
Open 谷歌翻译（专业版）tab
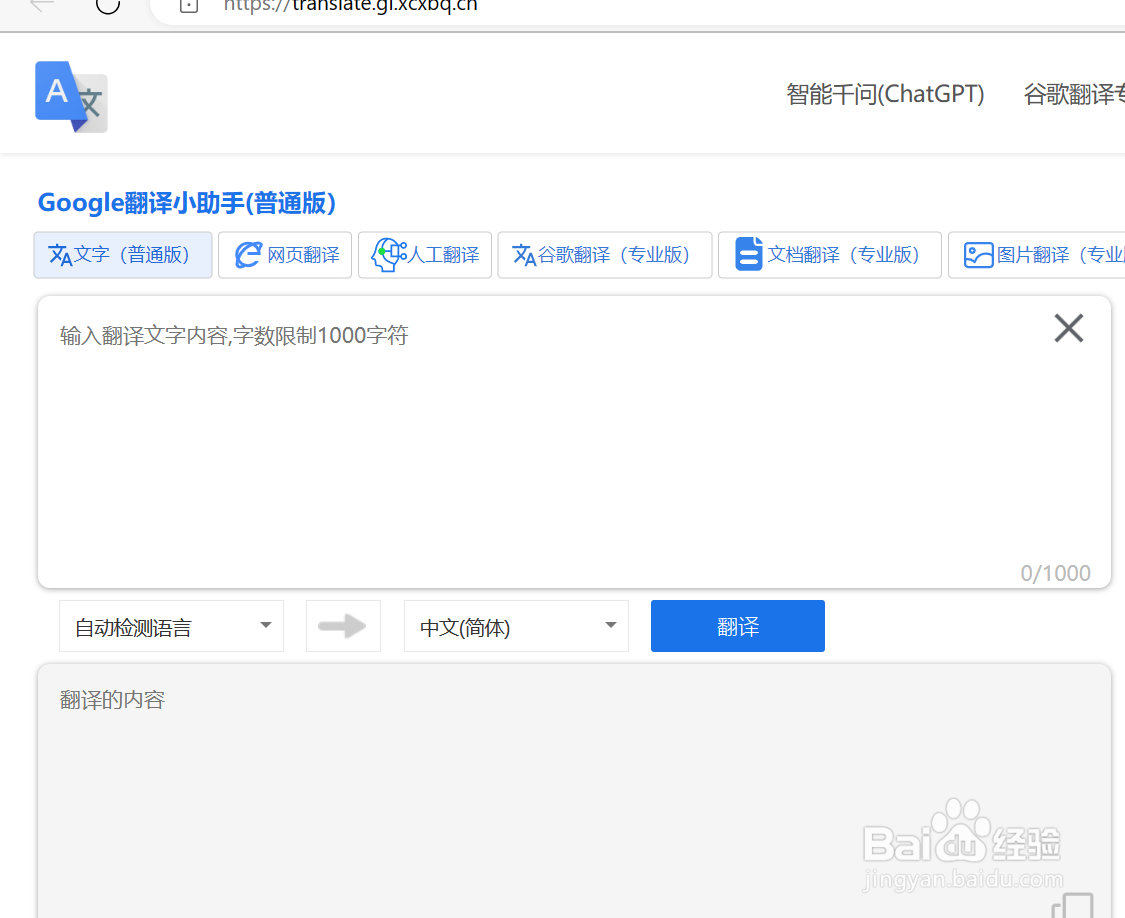pyautogui.click(x=605, y=255)
